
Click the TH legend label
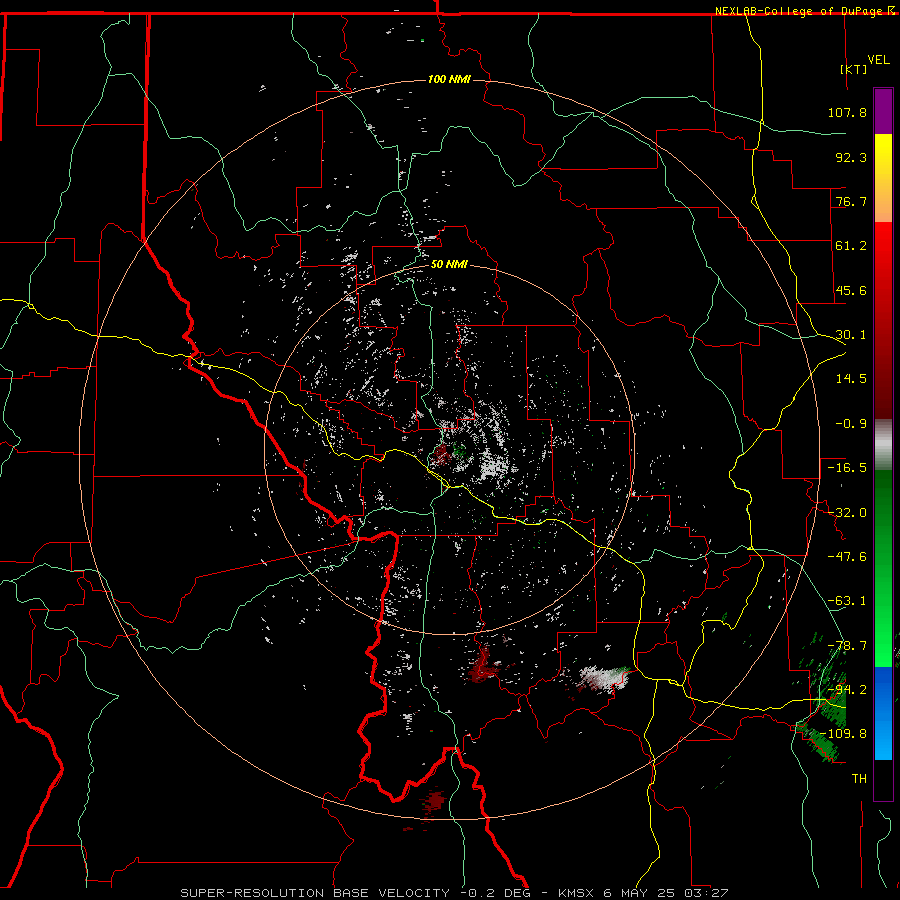[x=859, y=779]
